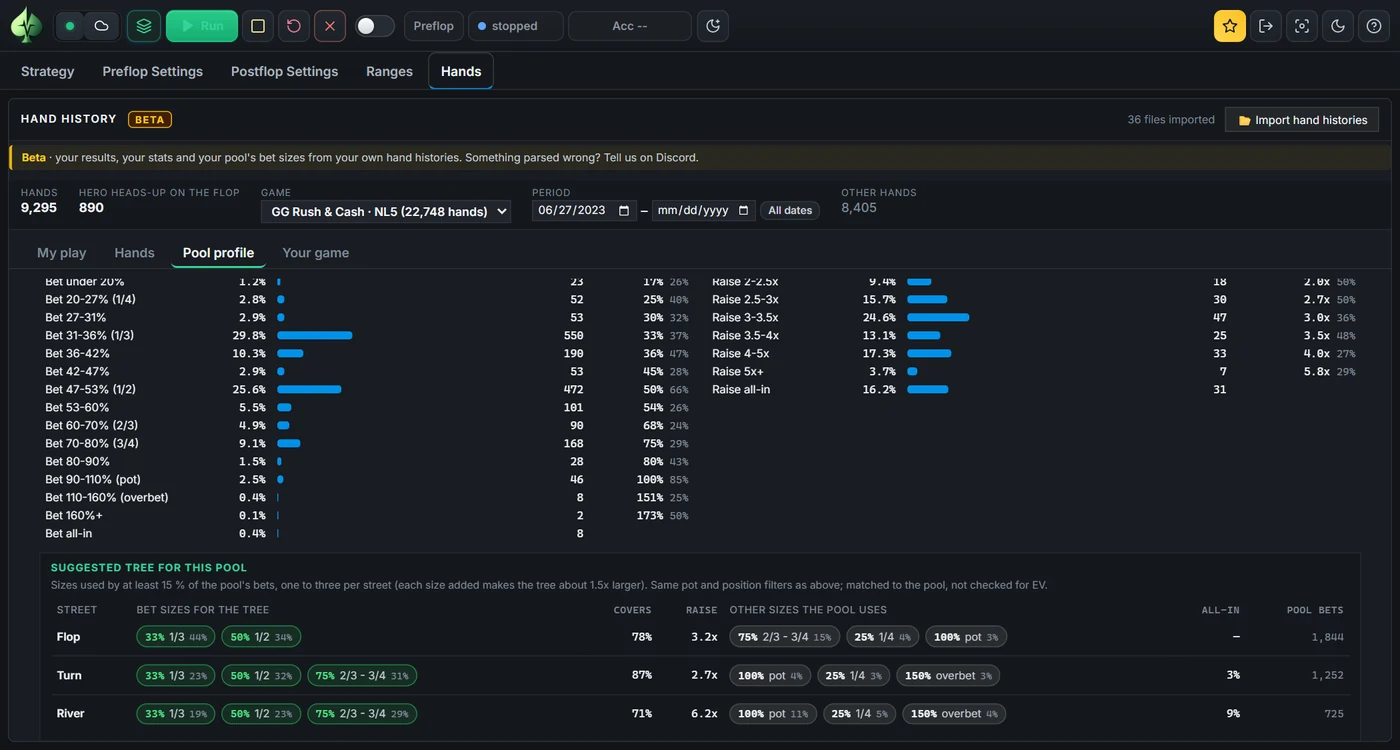Open the My play sub-tab

(62, 253)
